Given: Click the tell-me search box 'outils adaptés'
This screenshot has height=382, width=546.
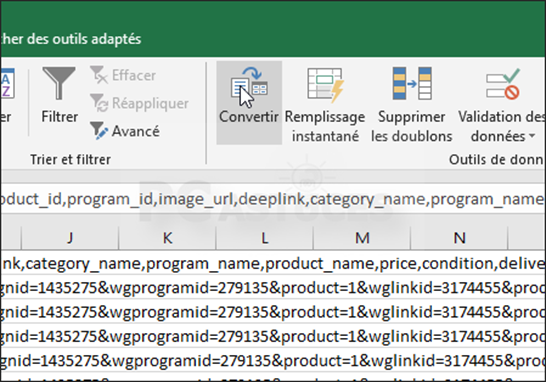Looking at the screenshot, I should tap(71, 39).
